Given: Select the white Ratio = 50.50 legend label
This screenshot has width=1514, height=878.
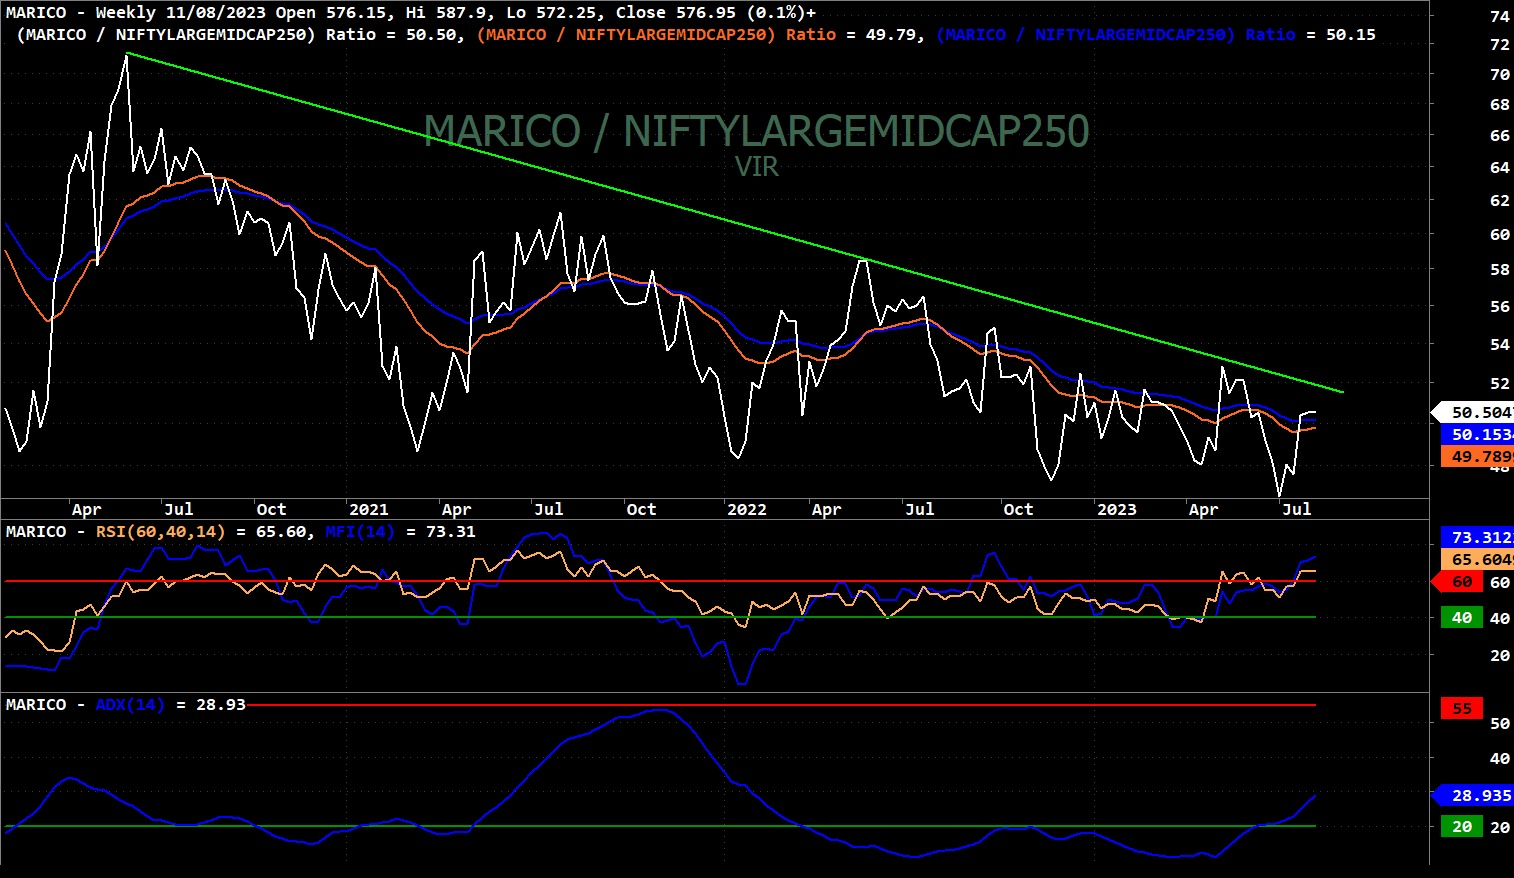Looking at the screenshot, I should (x=241, y=35).
